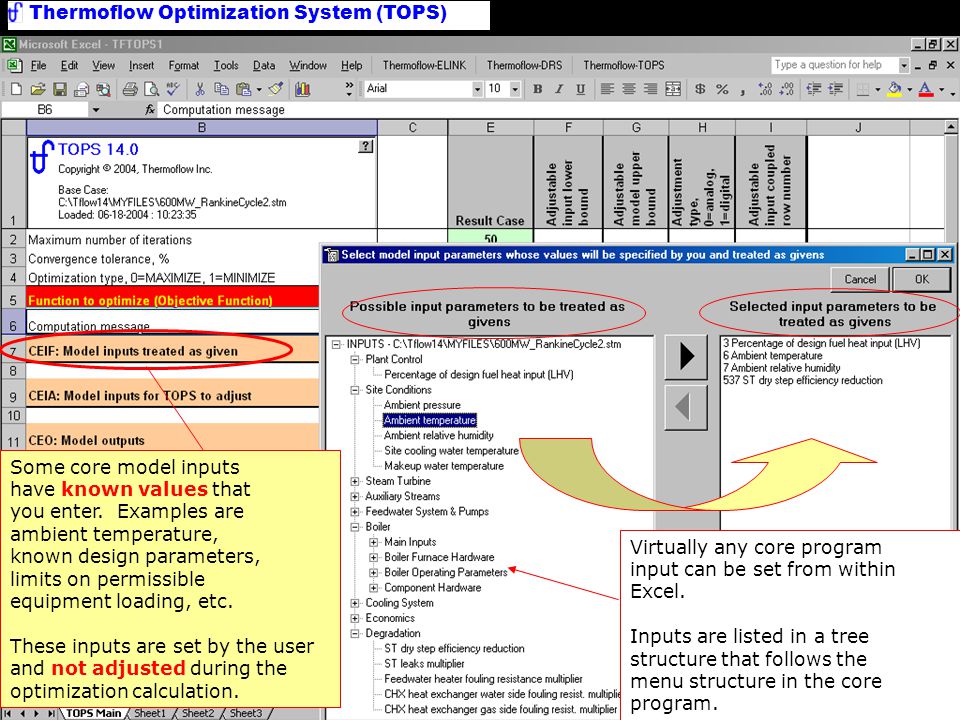Apply Percent style icon
The height and width of the screenshot is (720, 960).
(x=722, y=89)
